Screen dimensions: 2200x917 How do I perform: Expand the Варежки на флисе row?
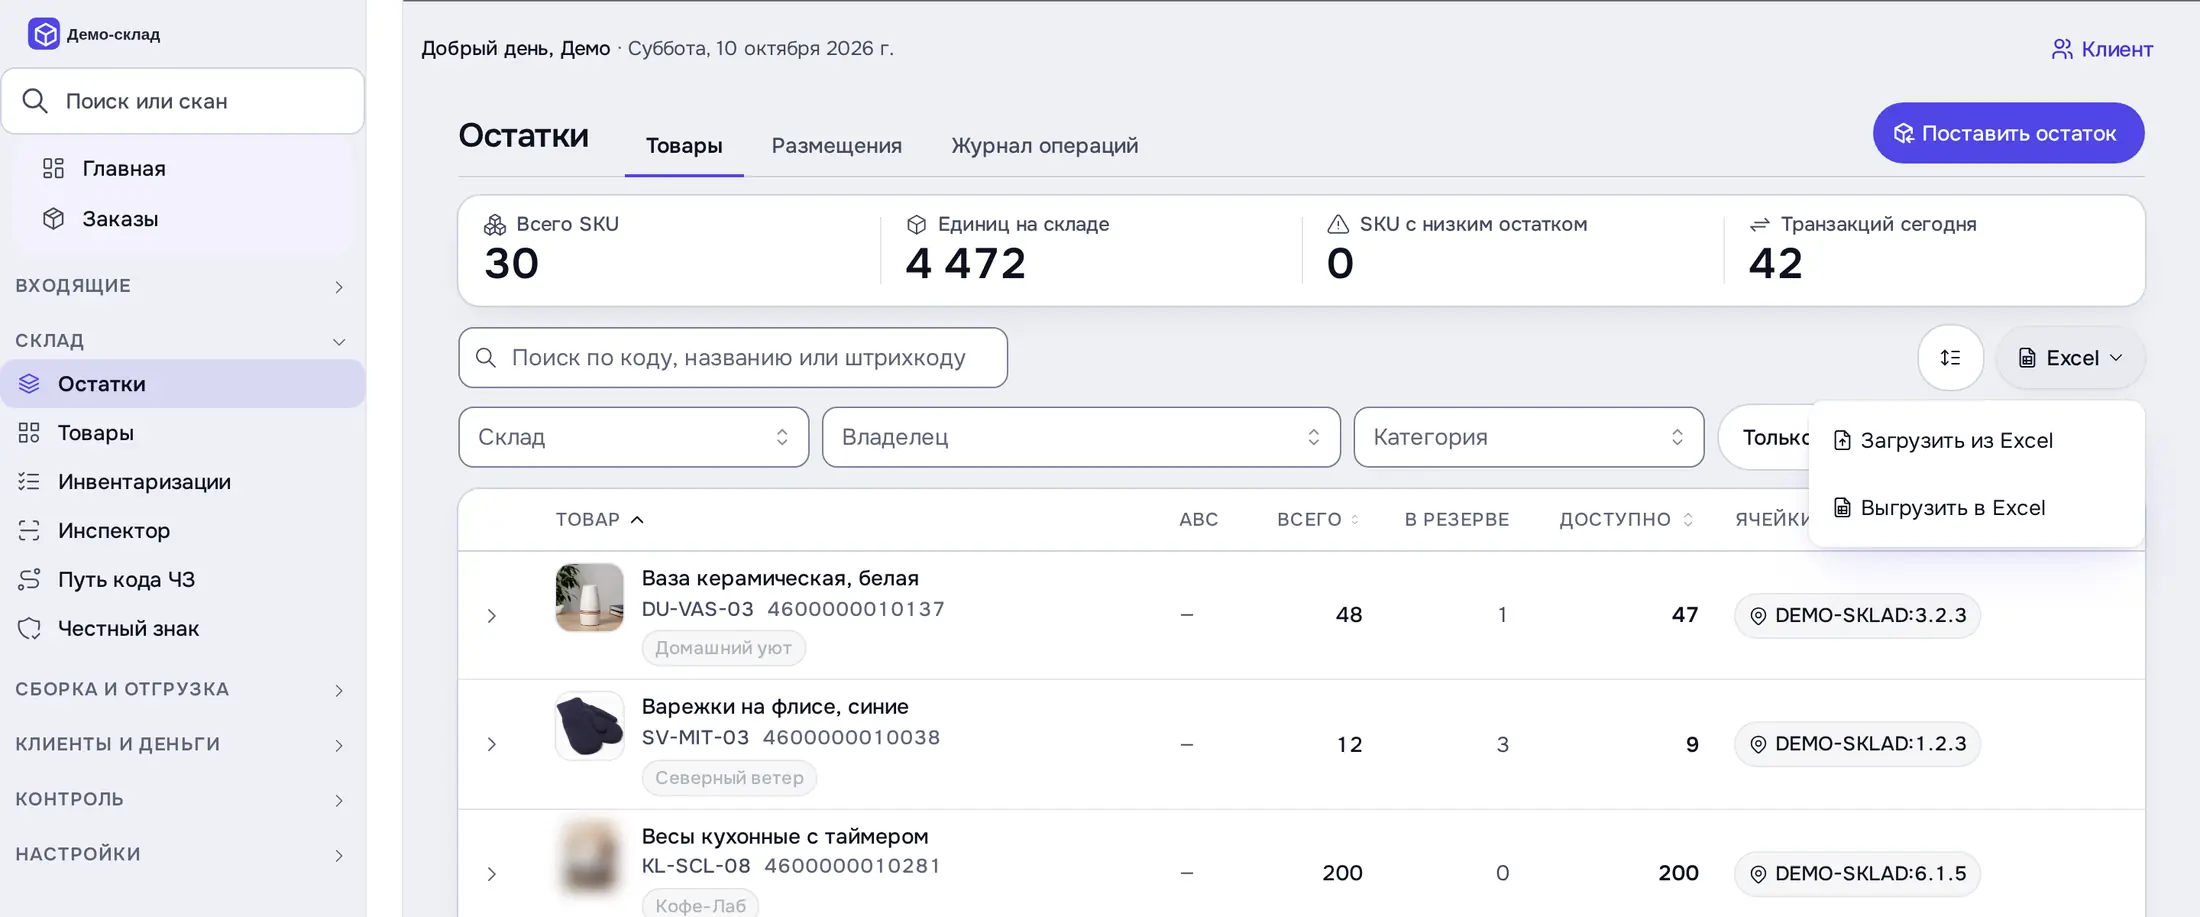click(x=491, y=744)
